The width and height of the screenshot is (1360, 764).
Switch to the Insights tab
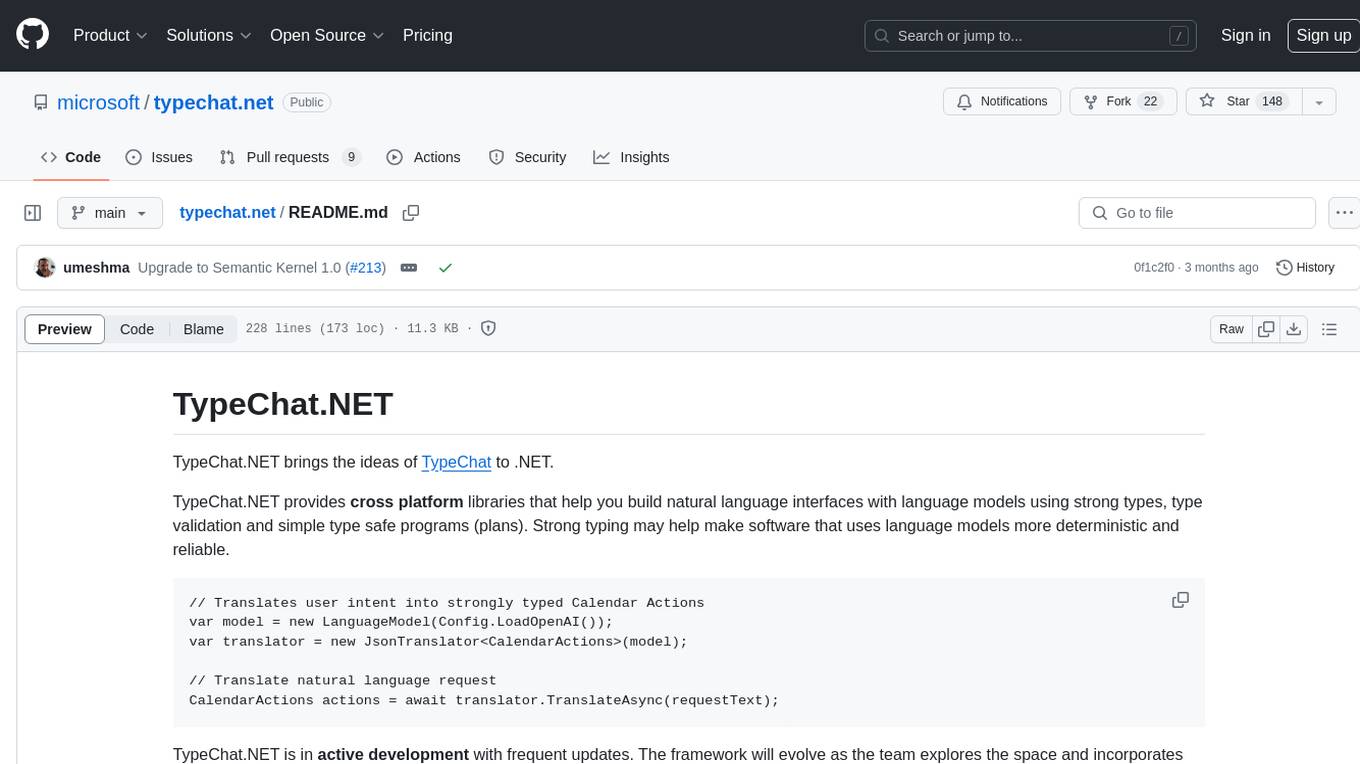pyautogui.click(x=631, y=157)
